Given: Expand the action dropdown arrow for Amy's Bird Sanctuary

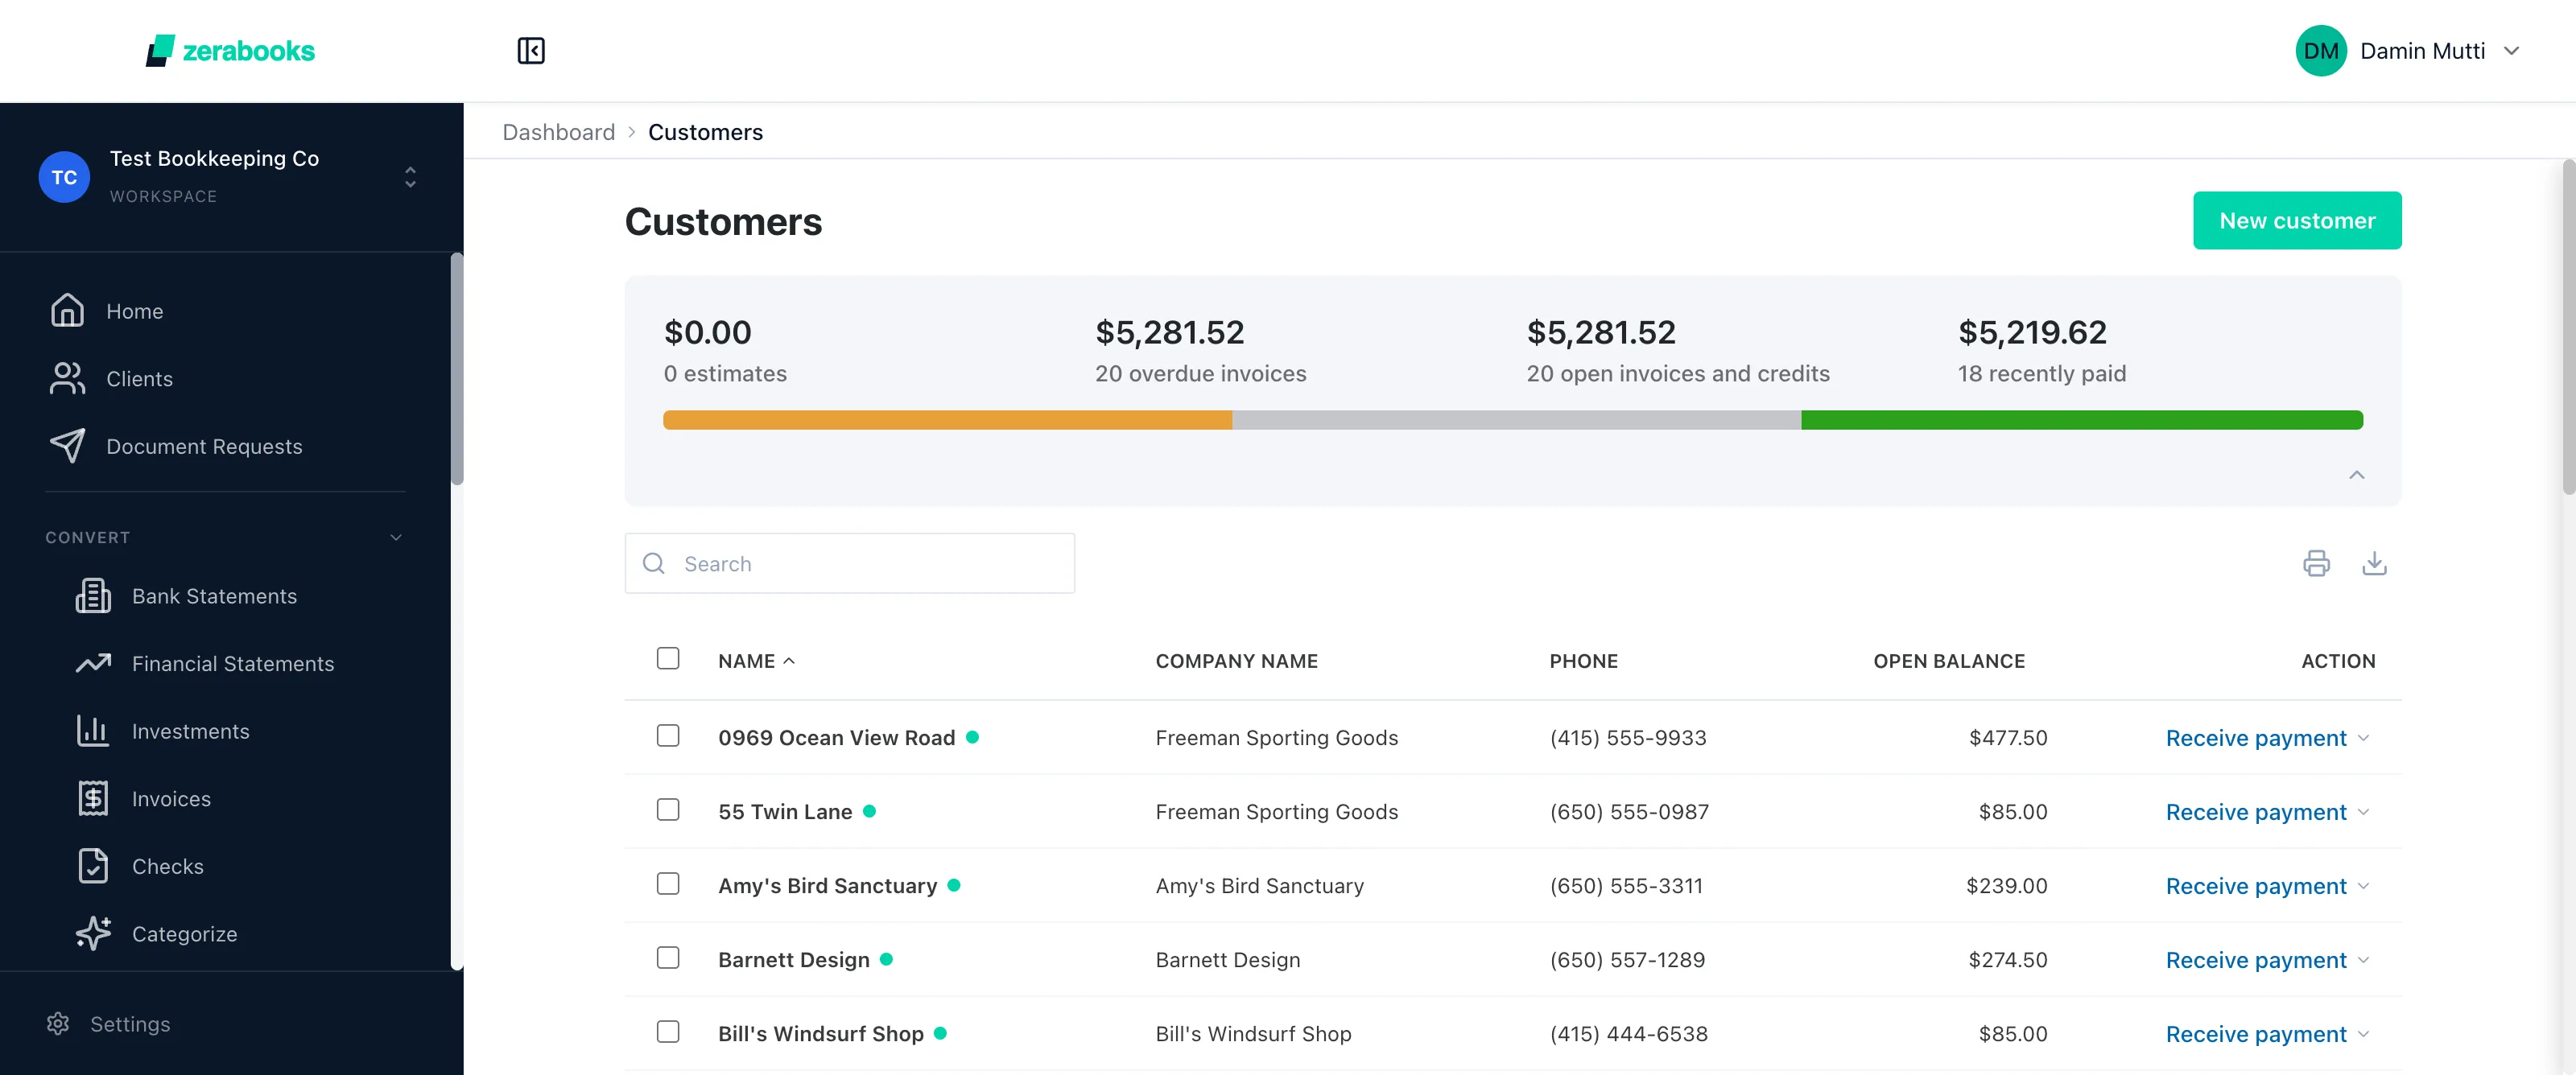Looking at the screenshot, I should tap(2364, 886).
